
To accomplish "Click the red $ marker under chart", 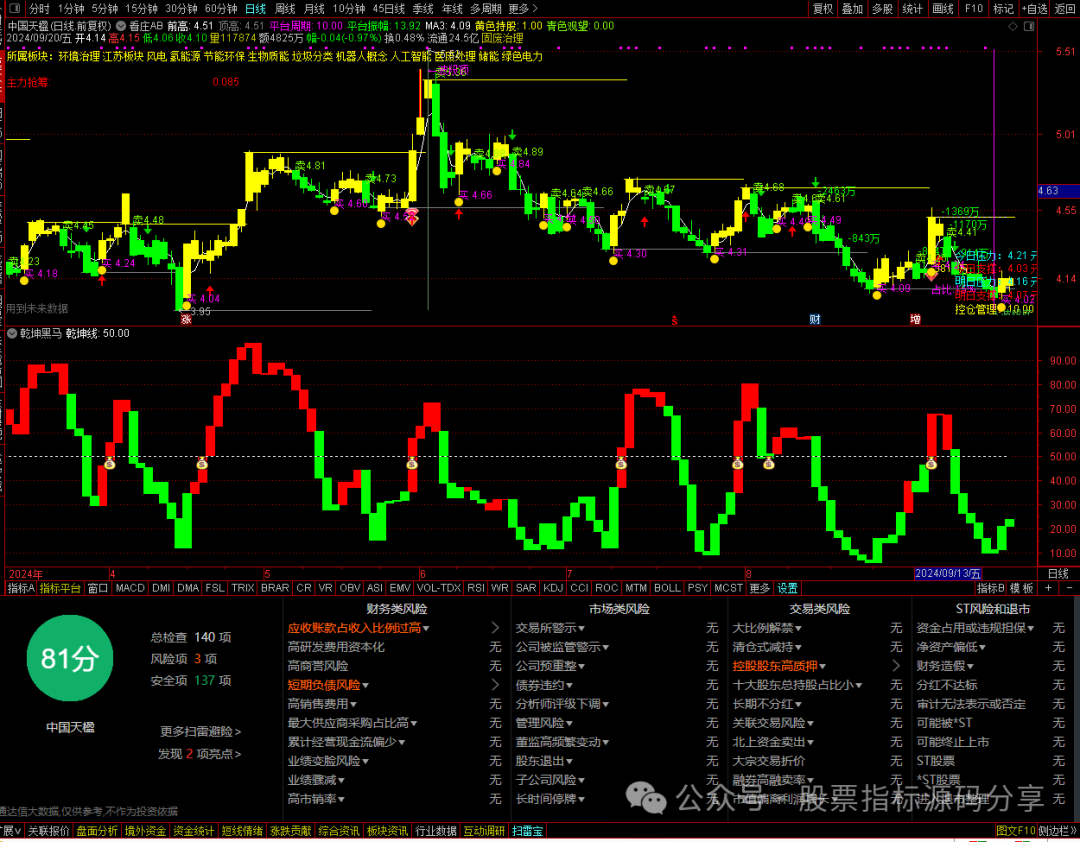I will coord(674,320).
